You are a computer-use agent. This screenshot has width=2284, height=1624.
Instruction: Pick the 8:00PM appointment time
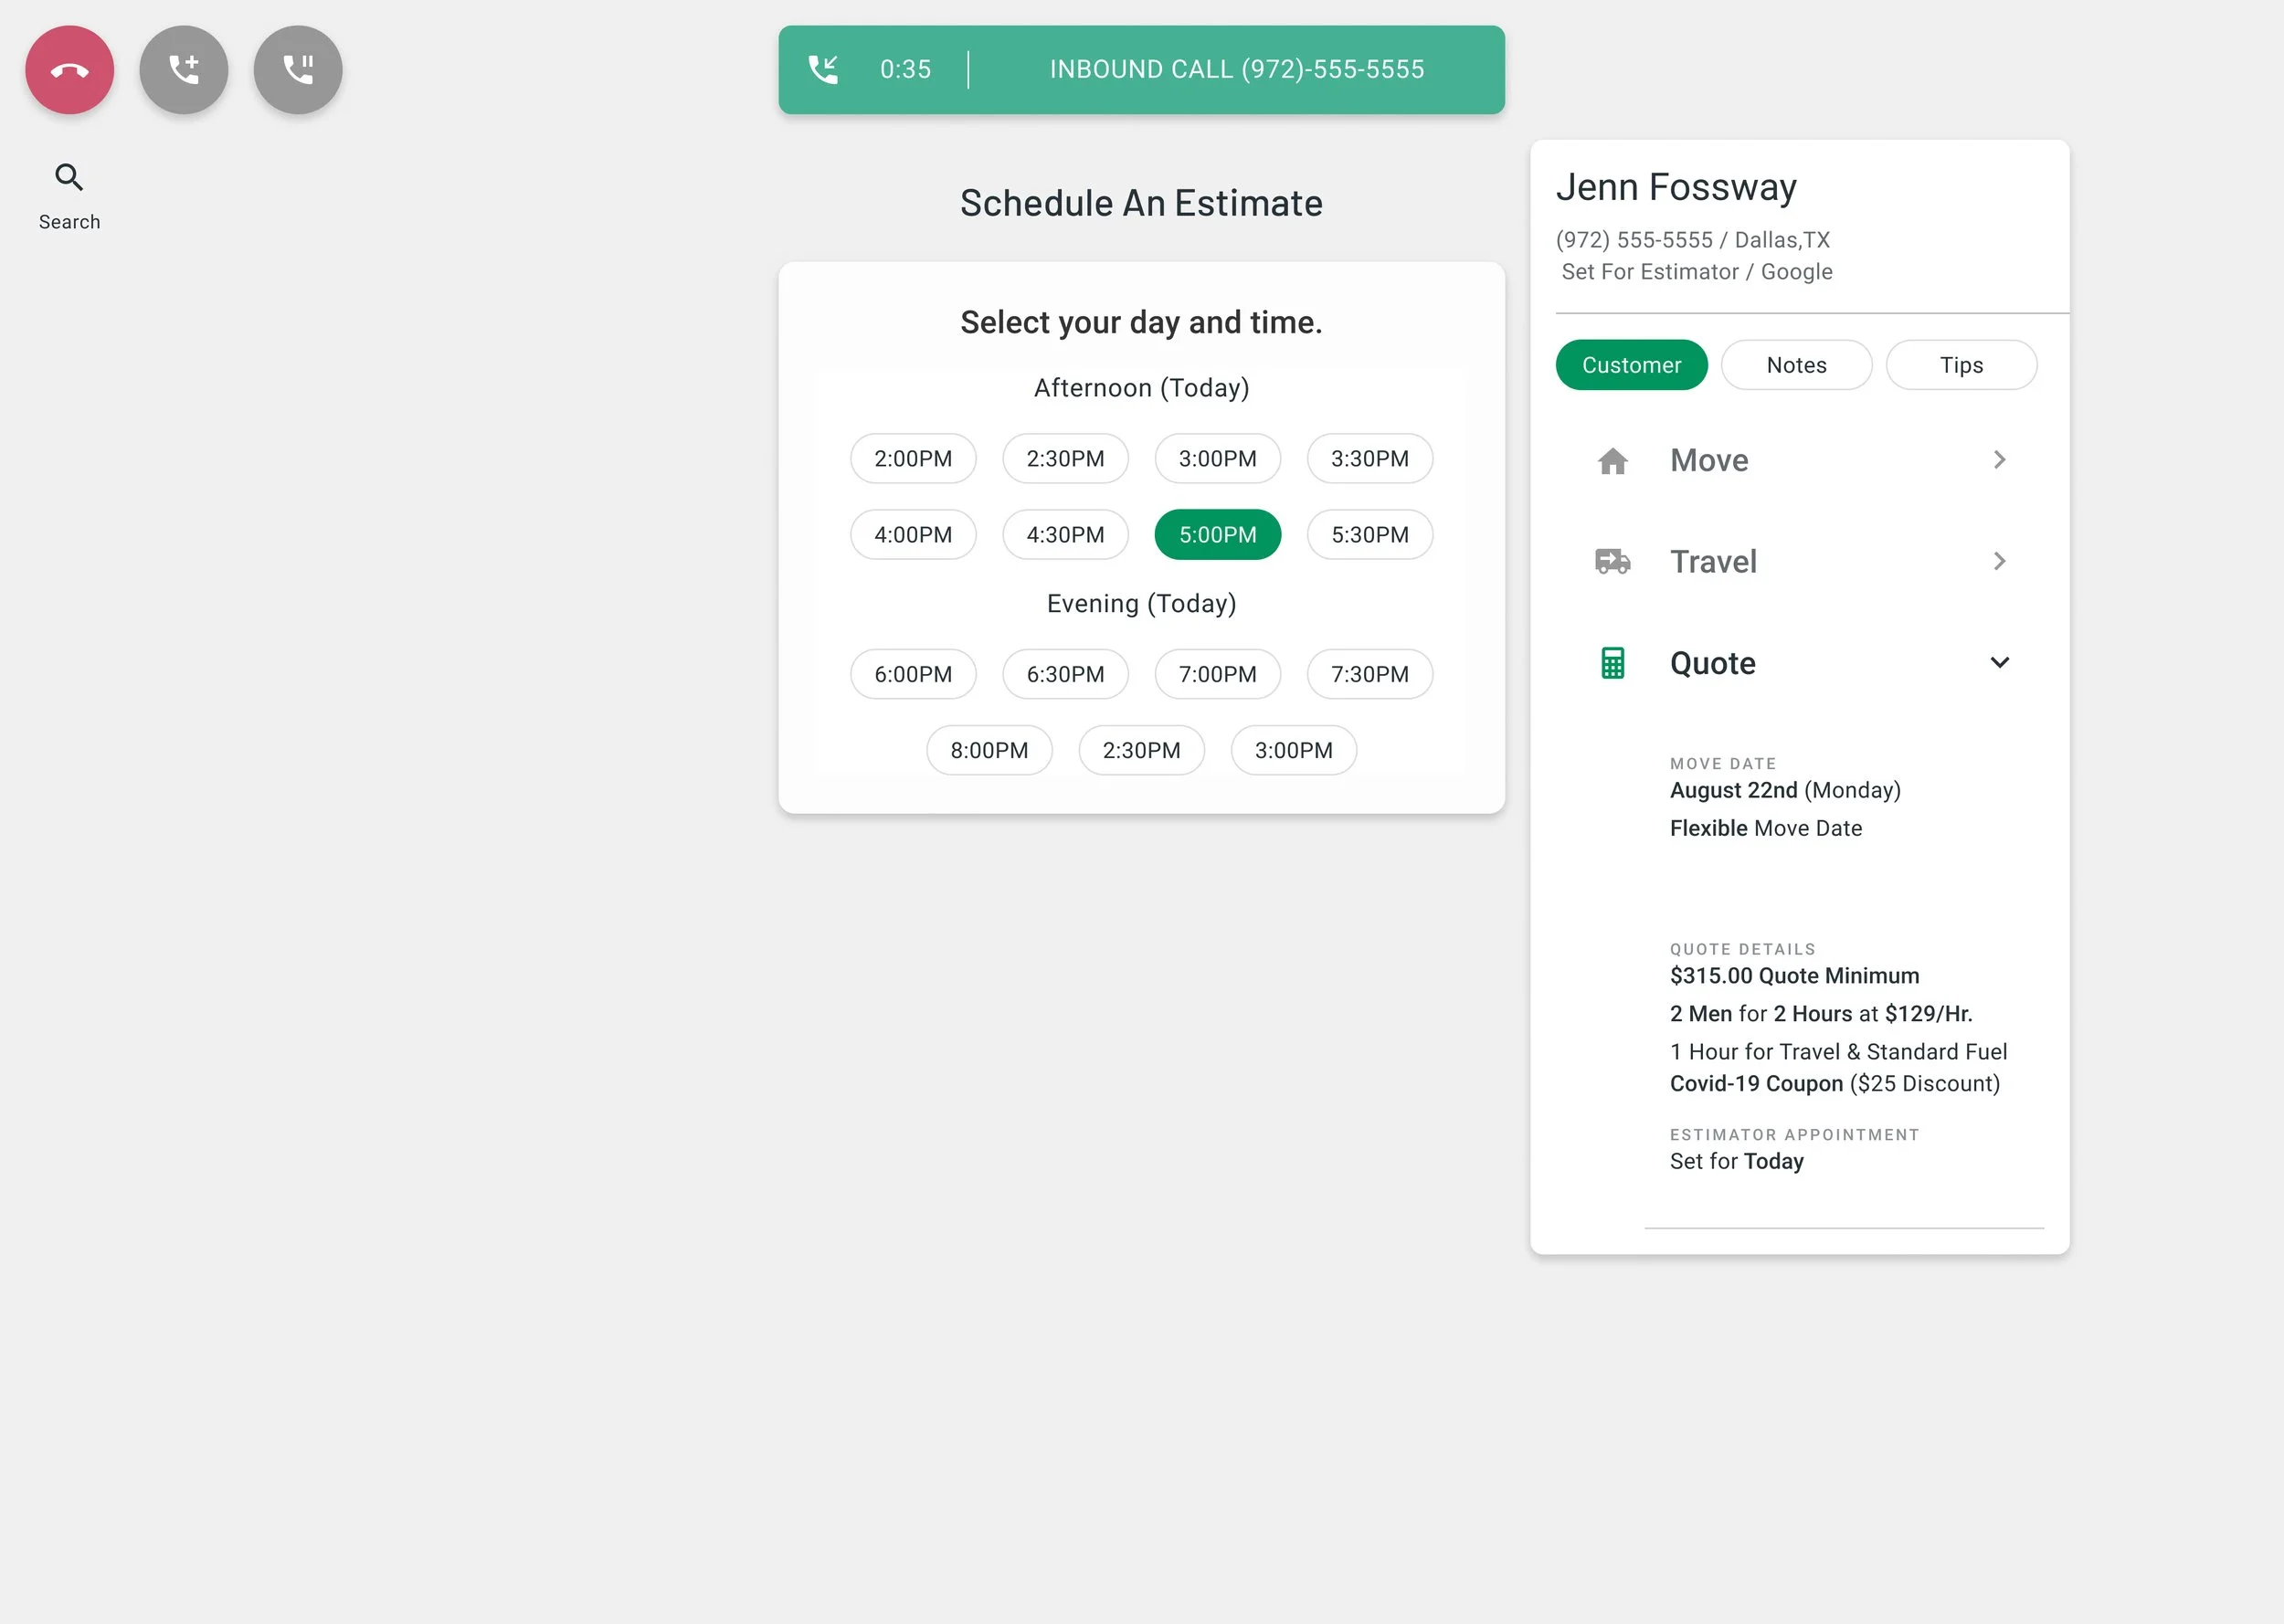coord(989,751)
